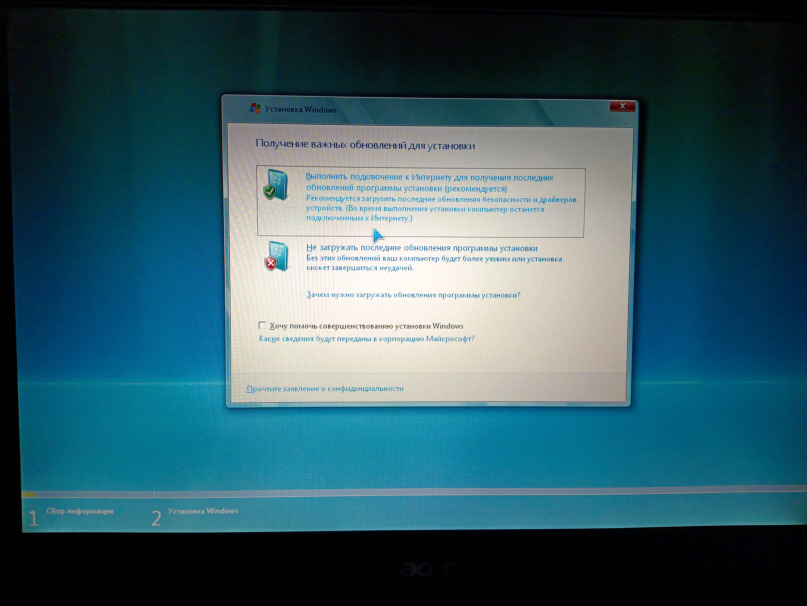Click the heading 'Получение важных обновлений для установки'
807x606 pixels.
click(x=365, y=145)
